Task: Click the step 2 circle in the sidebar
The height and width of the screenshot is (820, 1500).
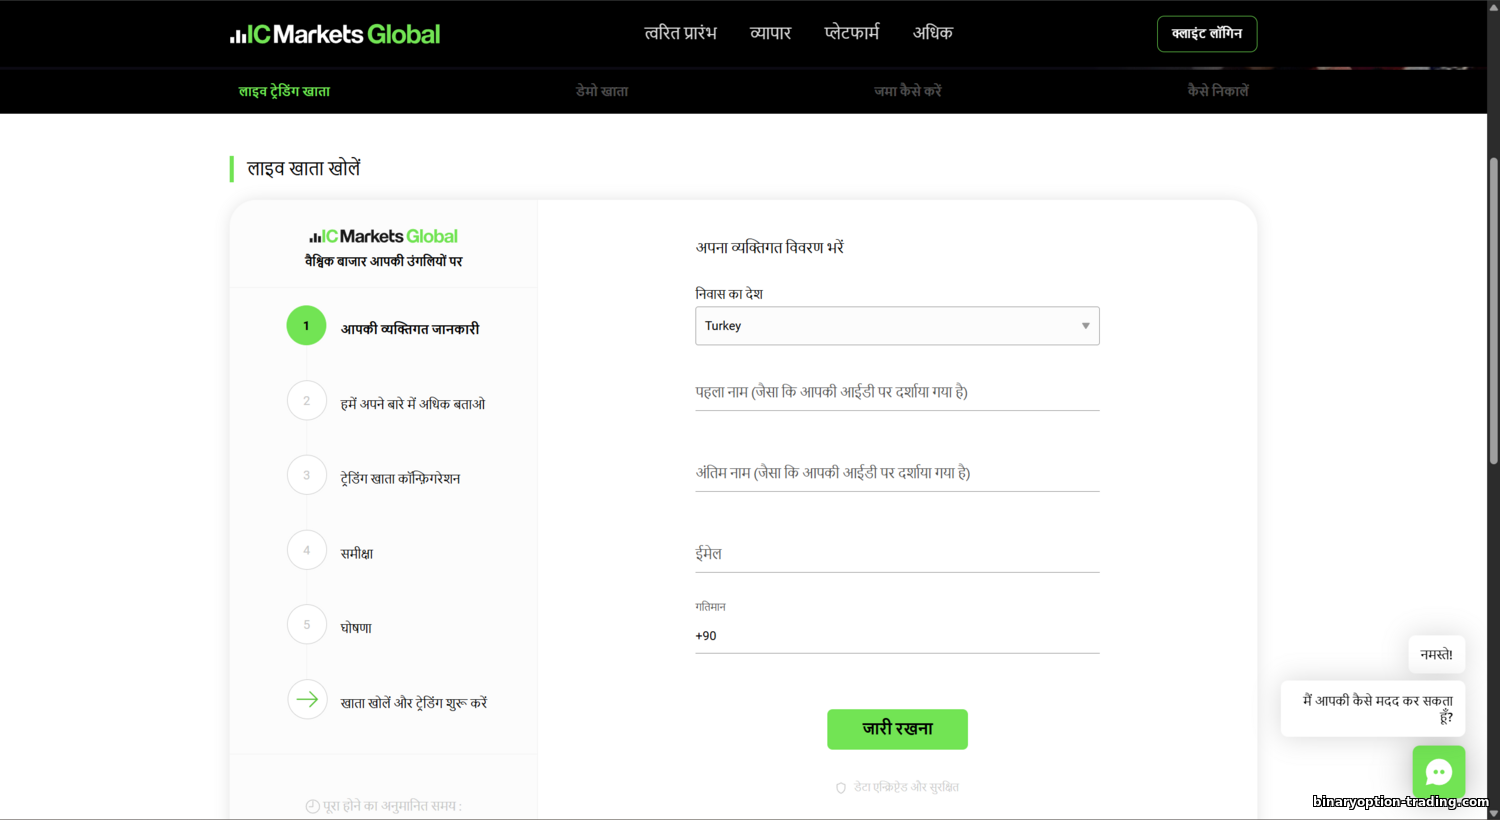Action: 306,401
